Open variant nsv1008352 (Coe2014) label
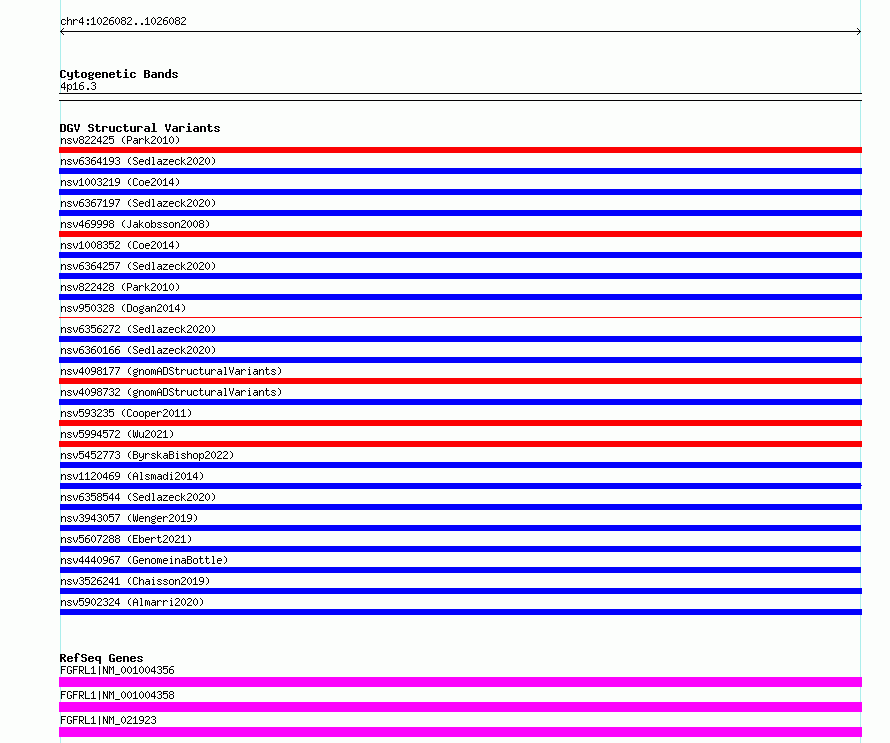Viewport: 890px width, 743px height. [x=120, y=245]
